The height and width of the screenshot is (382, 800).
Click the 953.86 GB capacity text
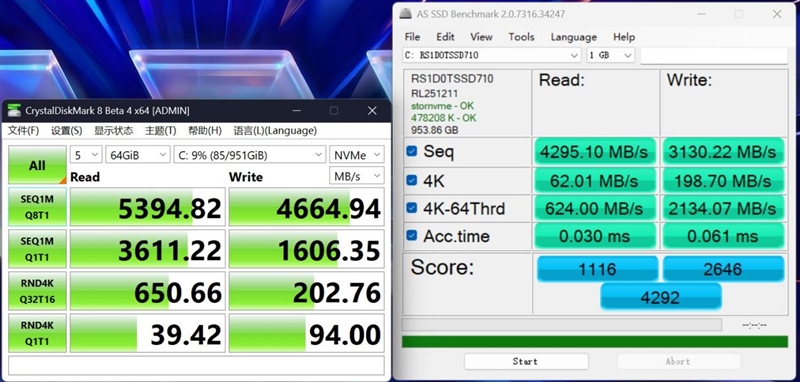pyautogui.click(x=435, y=130)
